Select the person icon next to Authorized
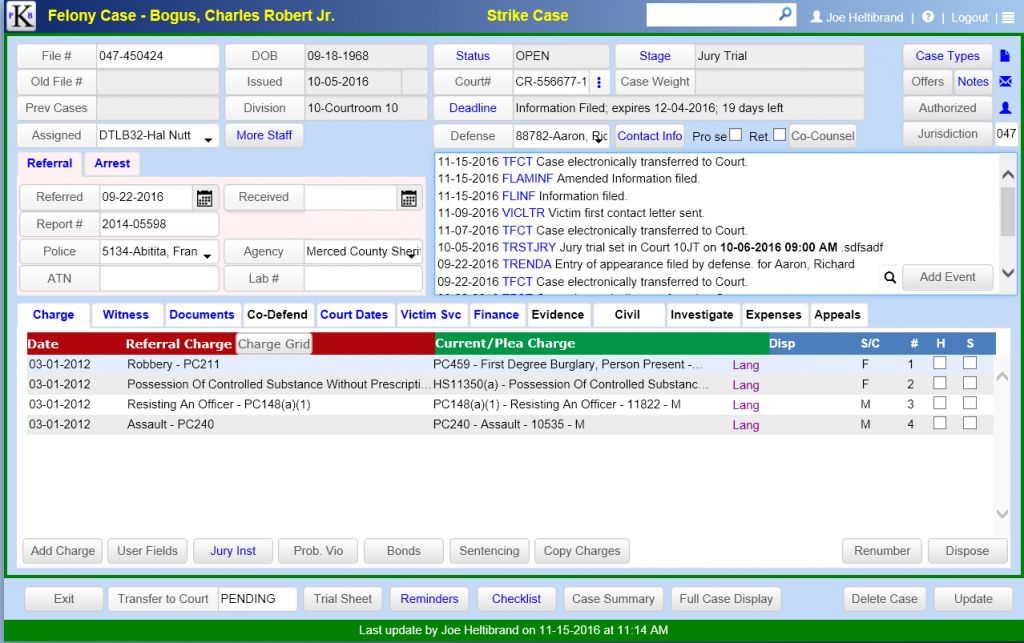 click(x=1005, y=107)
